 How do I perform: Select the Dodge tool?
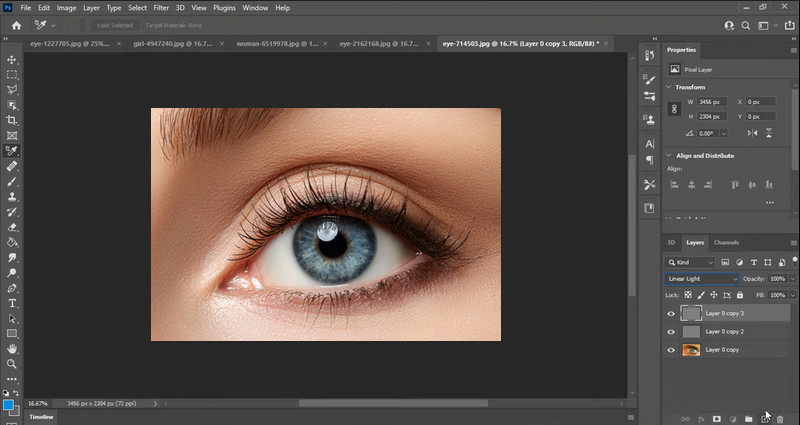[x=12, y=273]
